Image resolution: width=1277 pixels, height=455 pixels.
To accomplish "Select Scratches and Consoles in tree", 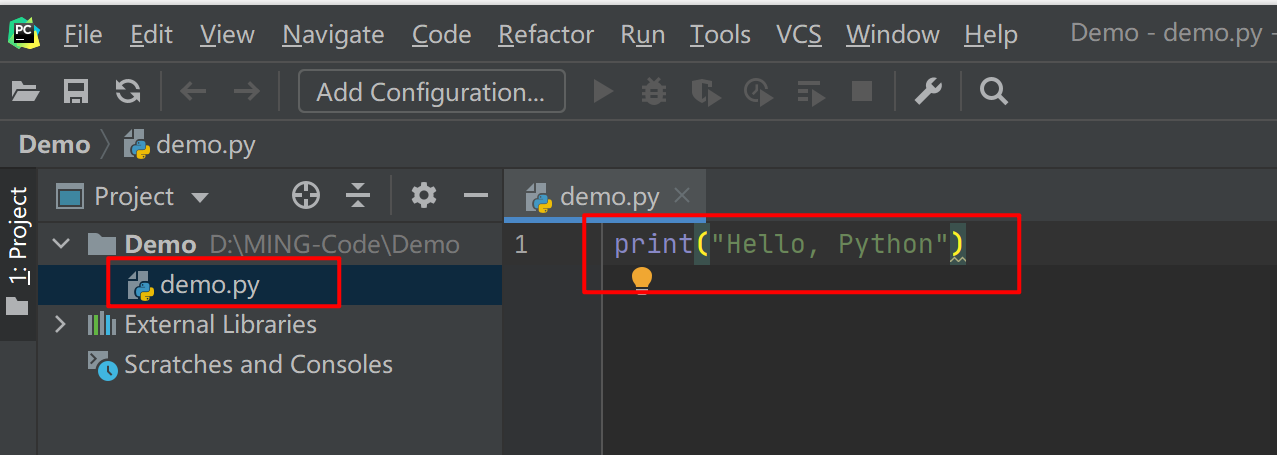I will (257, 364).
